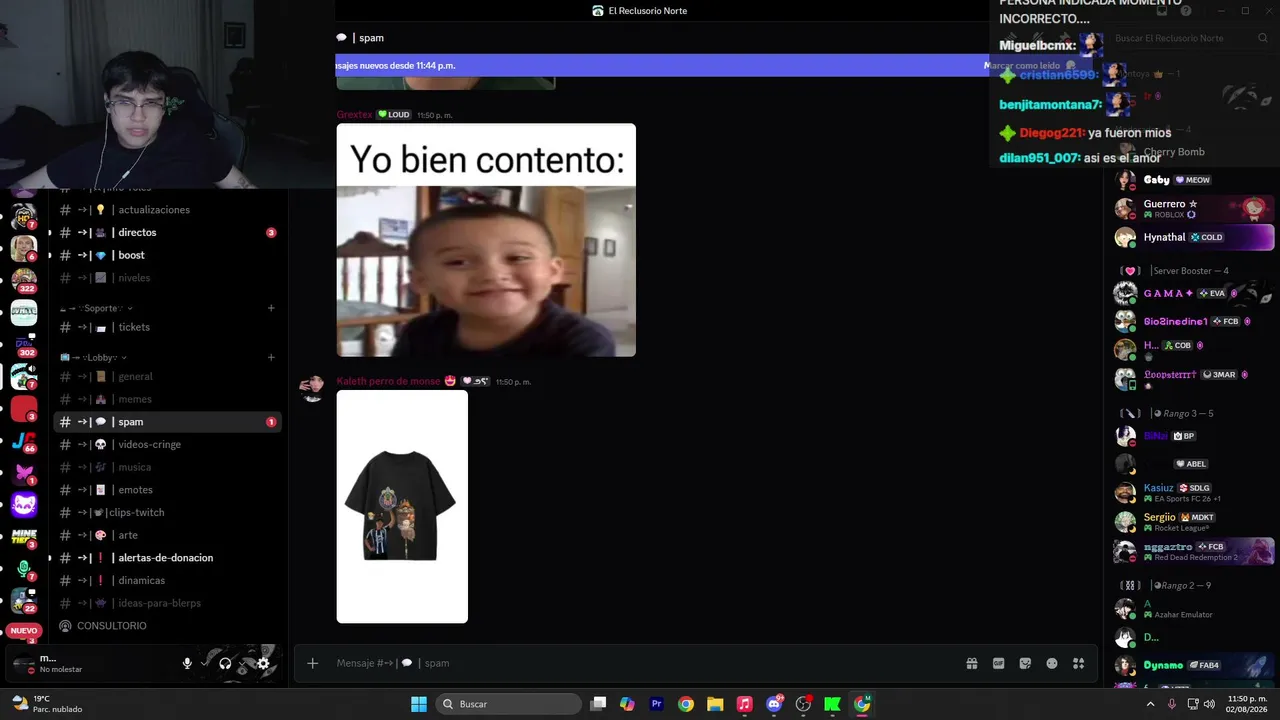Screen dimensions: 1280x720
Task: Open the attachment plus button in message bar
Action: coord(313,663)
